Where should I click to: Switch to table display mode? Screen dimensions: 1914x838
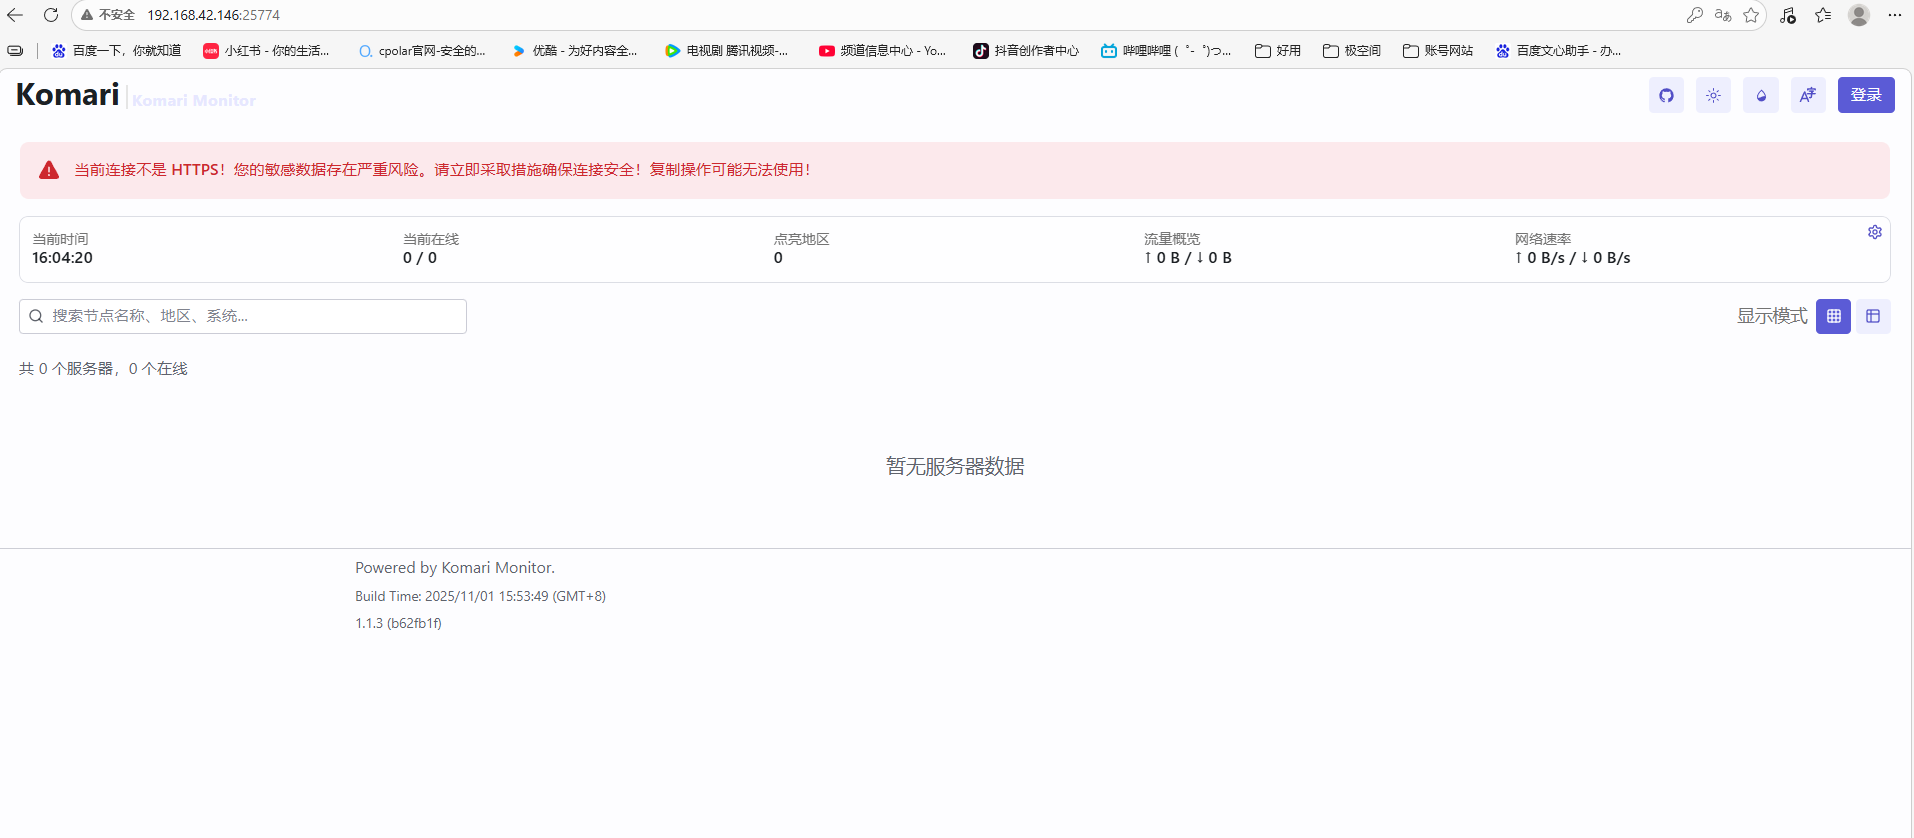tap(1872, 316)
